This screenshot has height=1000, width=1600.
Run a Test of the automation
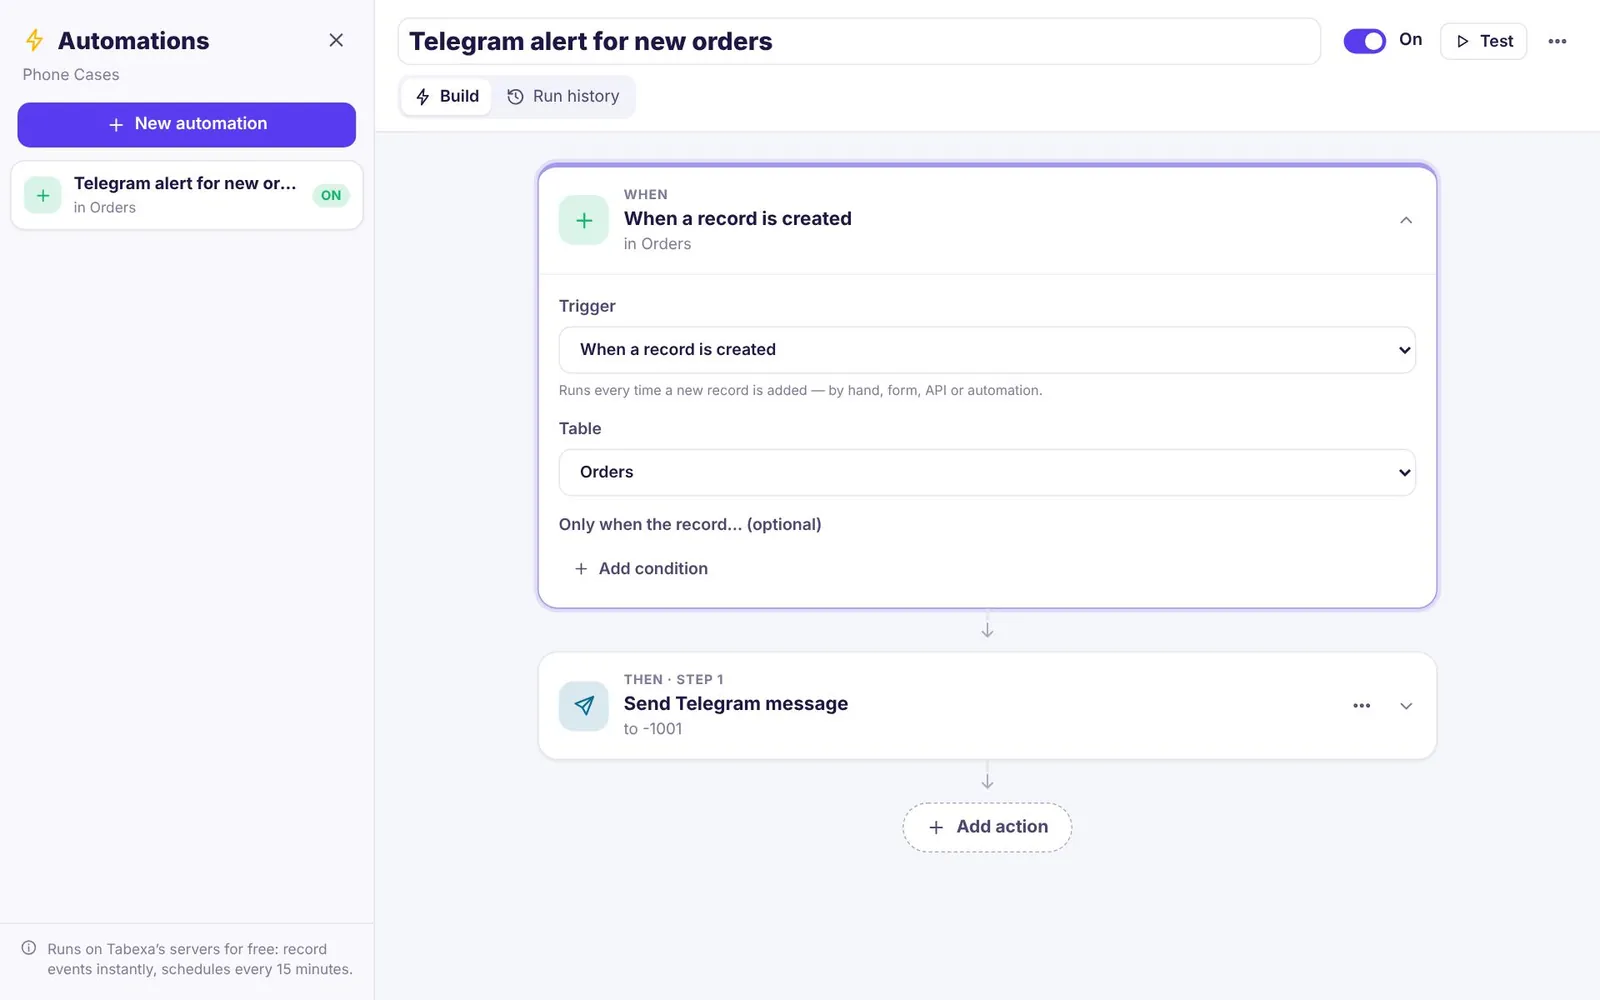(x=1483, y=41)
